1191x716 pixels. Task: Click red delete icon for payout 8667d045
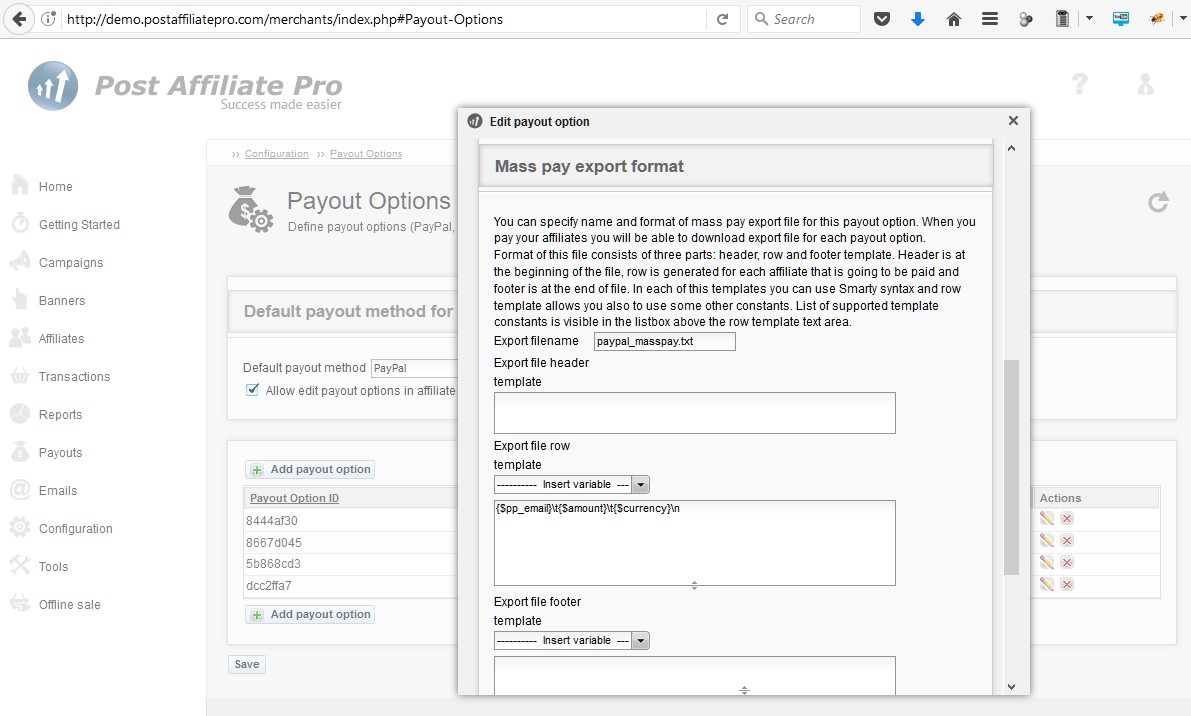tap(1067, 541)
